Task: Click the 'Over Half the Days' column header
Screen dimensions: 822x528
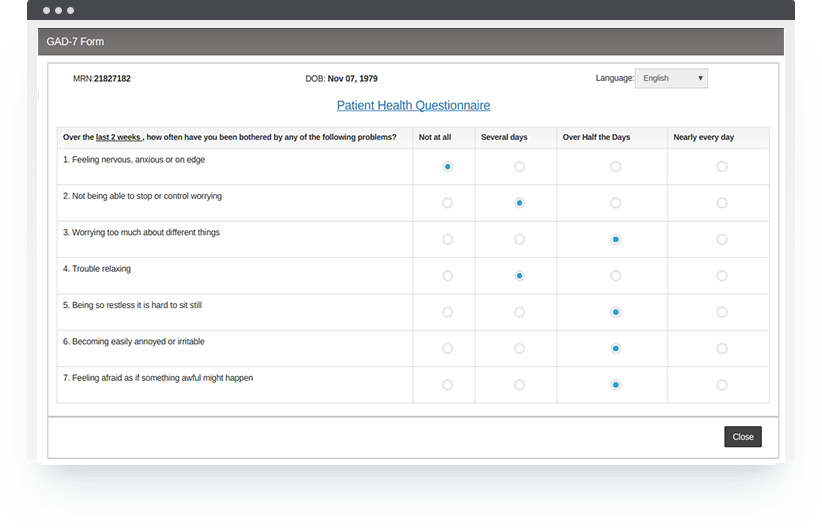Action: point(596,137)
